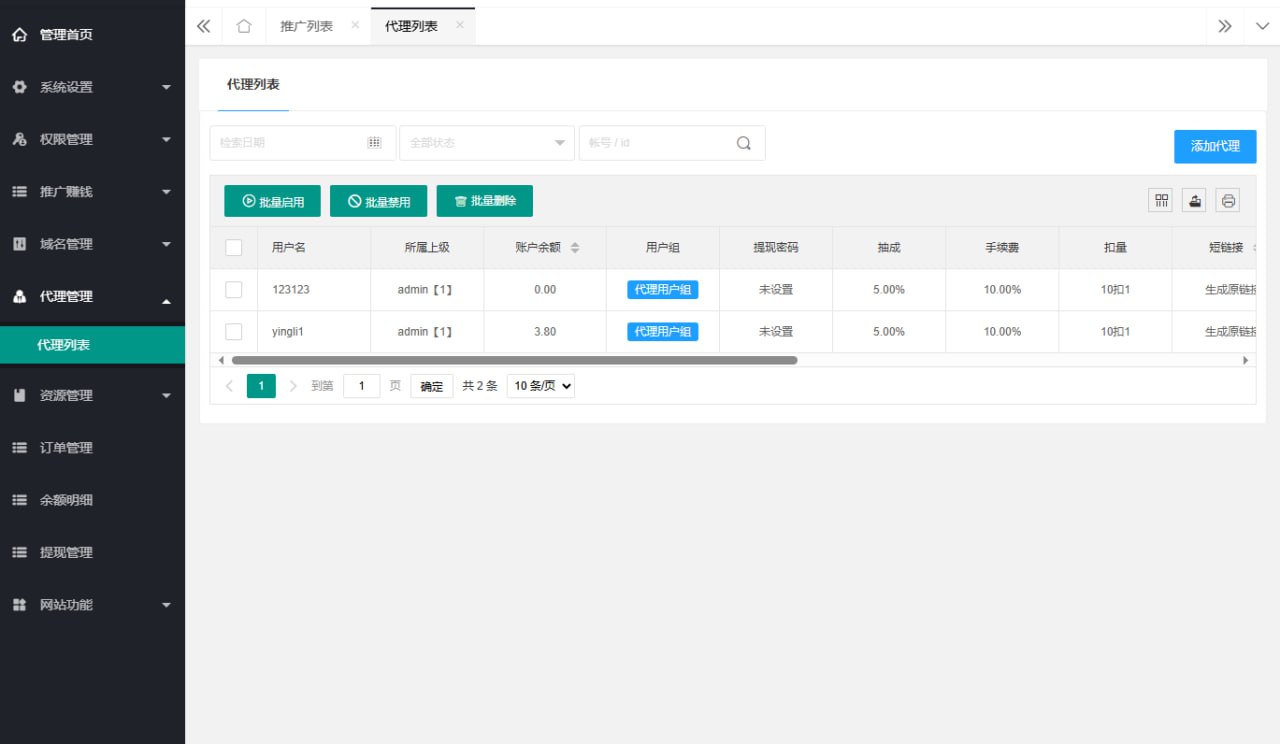The width and height of the screenshot is (1280, 744).
Task: Click the table's horizontal scrollbar
Action: click(514, 360)
